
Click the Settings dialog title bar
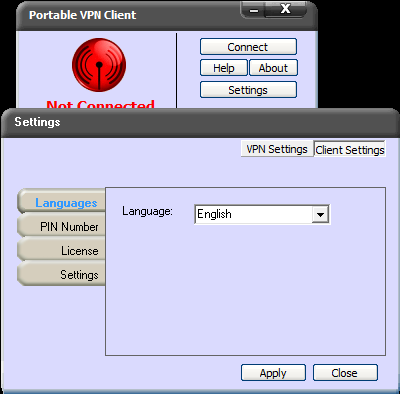[x=200, y=122]
